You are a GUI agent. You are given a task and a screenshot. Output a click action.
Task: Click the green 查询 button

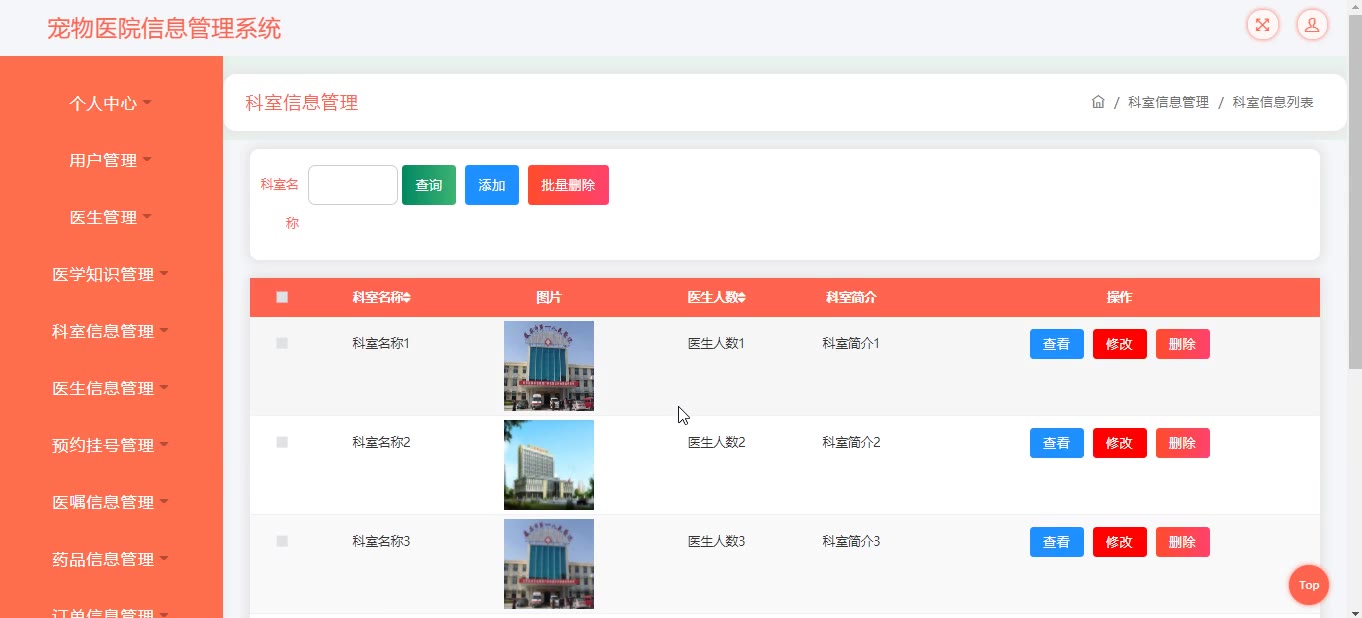click(x=428, y=185)
